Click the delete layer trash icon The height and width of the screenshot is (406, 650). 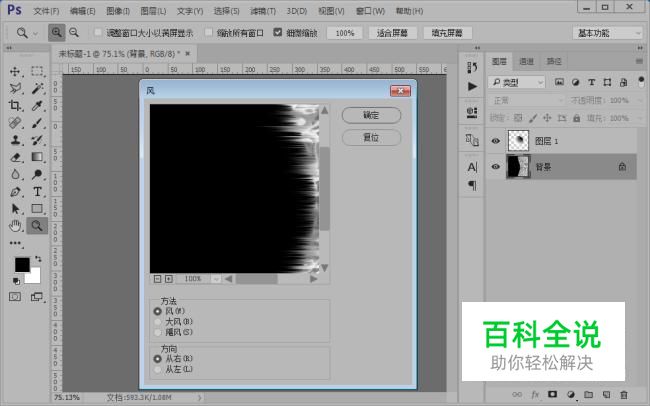pyautogui.click(x=623, y=394)
